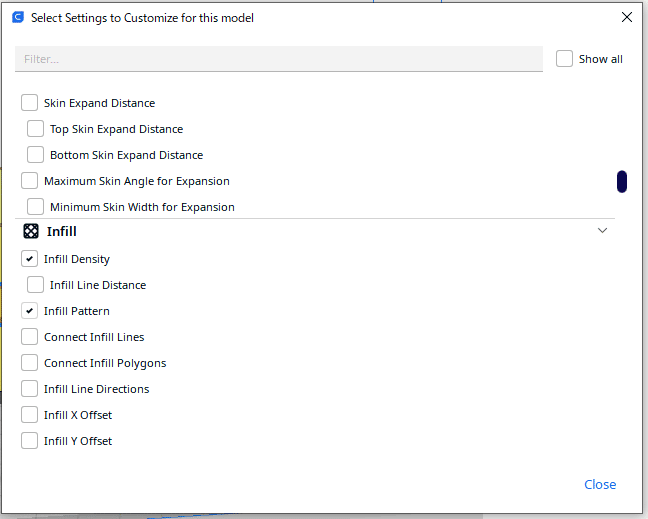Click the Close link at bottom
Image resolution: width=648 pixels, height=519 pixels.
pos(600,484)
